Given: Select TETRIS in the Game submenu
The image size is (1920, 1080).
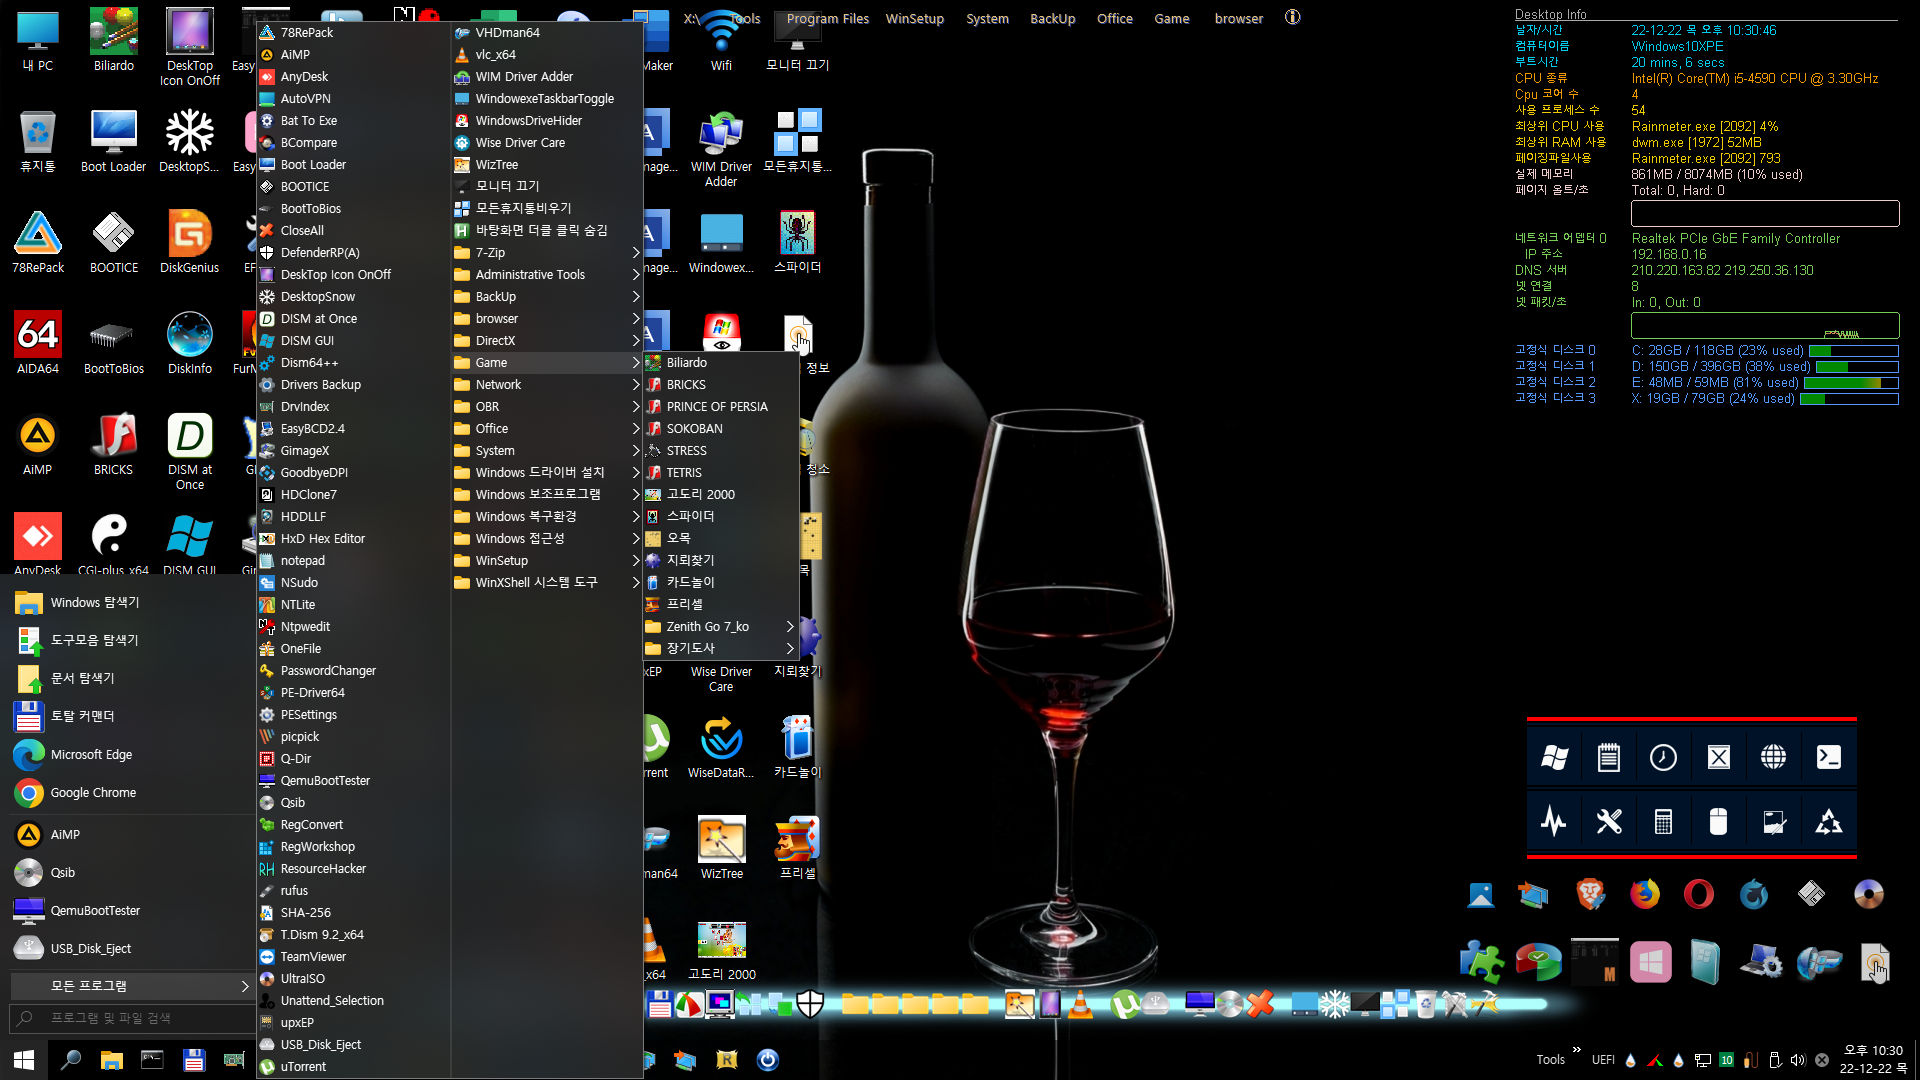Looking at the screenshot, I should pyautogui.click(x=720, y=473).
